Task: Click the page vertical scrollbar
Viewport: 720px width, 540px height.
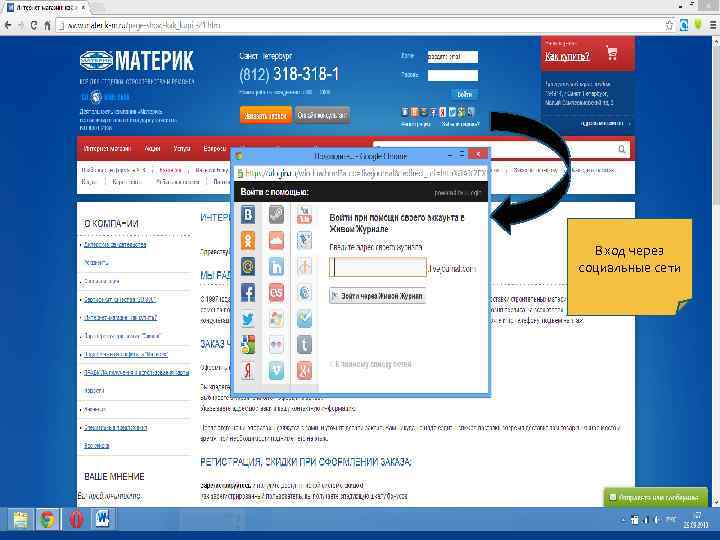Action: pyautogui.click(x=716, y=271)
